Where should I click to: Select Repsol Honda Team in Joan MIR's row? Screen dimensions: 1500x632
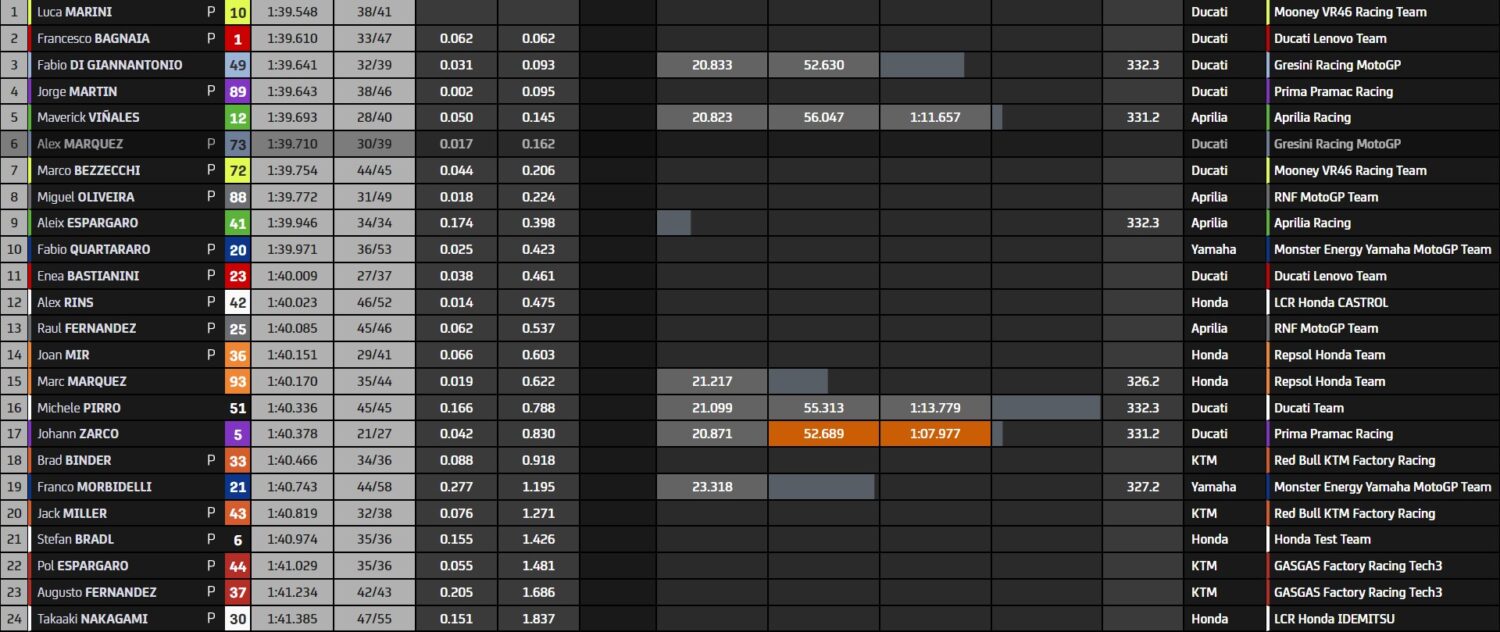click(1329, 355)
